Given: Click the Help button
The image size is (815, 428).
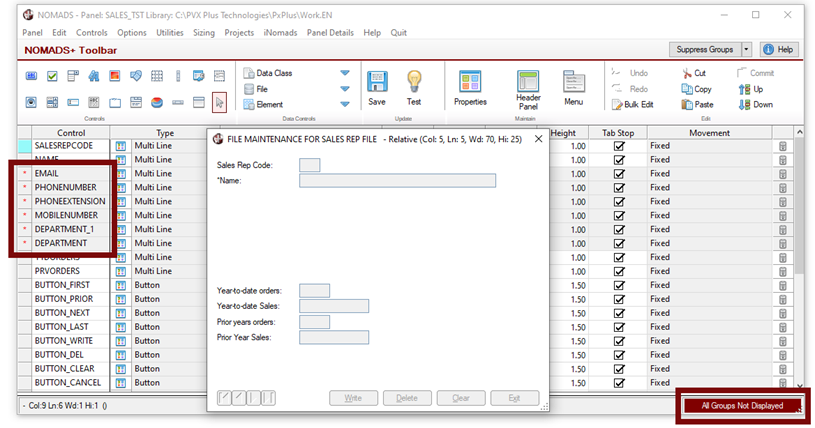Looking at the screenshot, I should [779, 49].
